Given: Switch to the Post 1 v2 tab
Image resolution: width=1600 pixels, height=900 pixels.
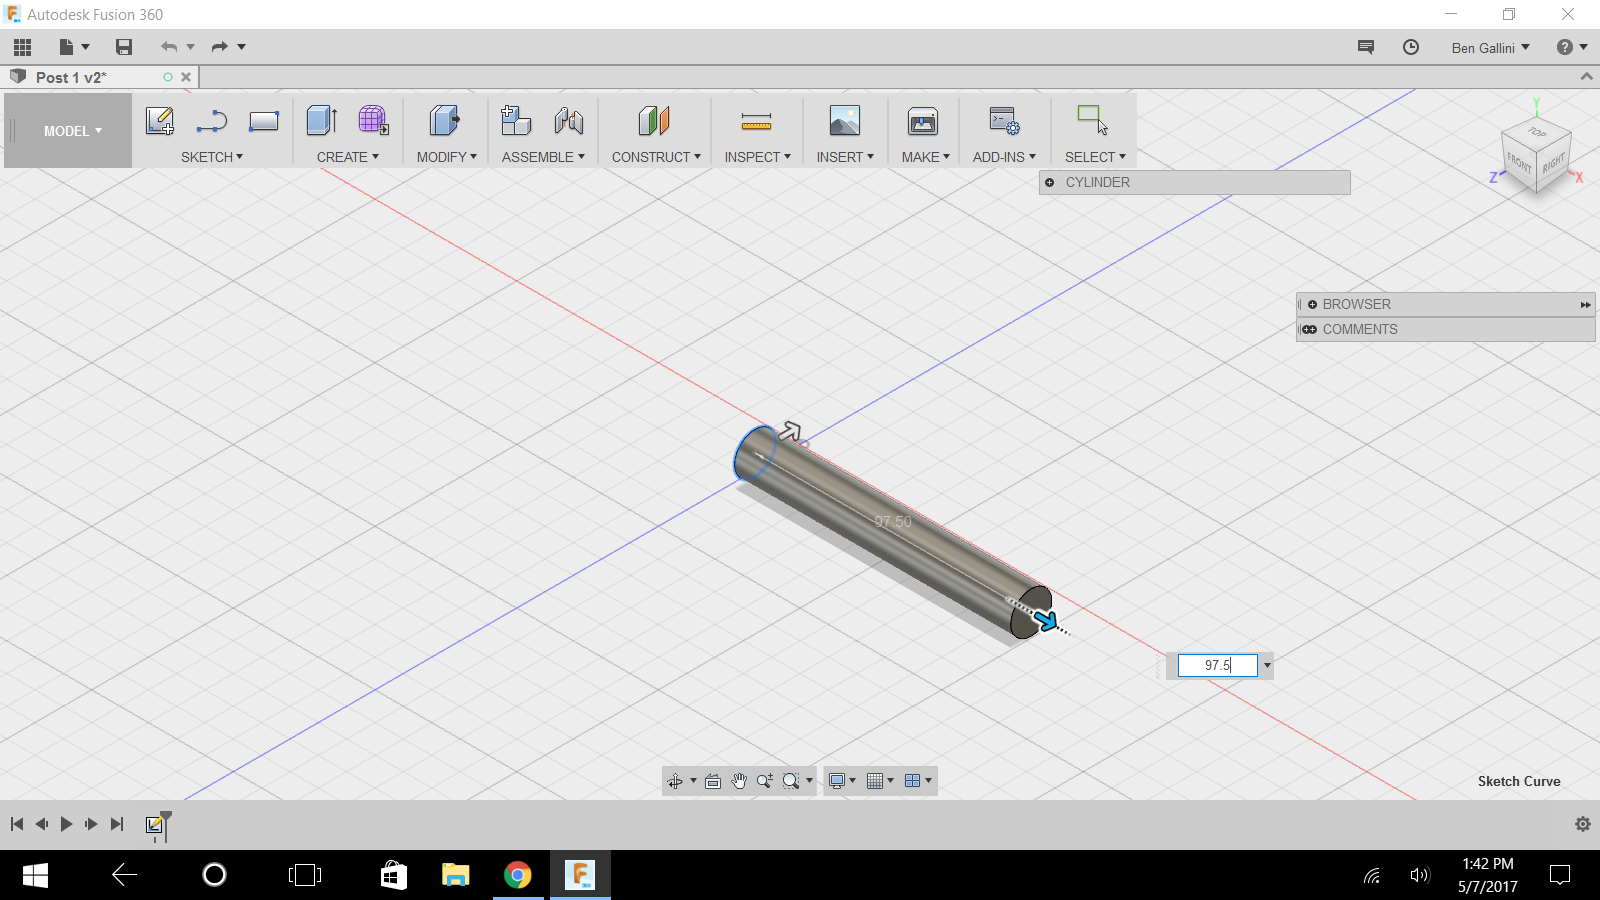Looking at the screenshot, I should tap(71, 77).
